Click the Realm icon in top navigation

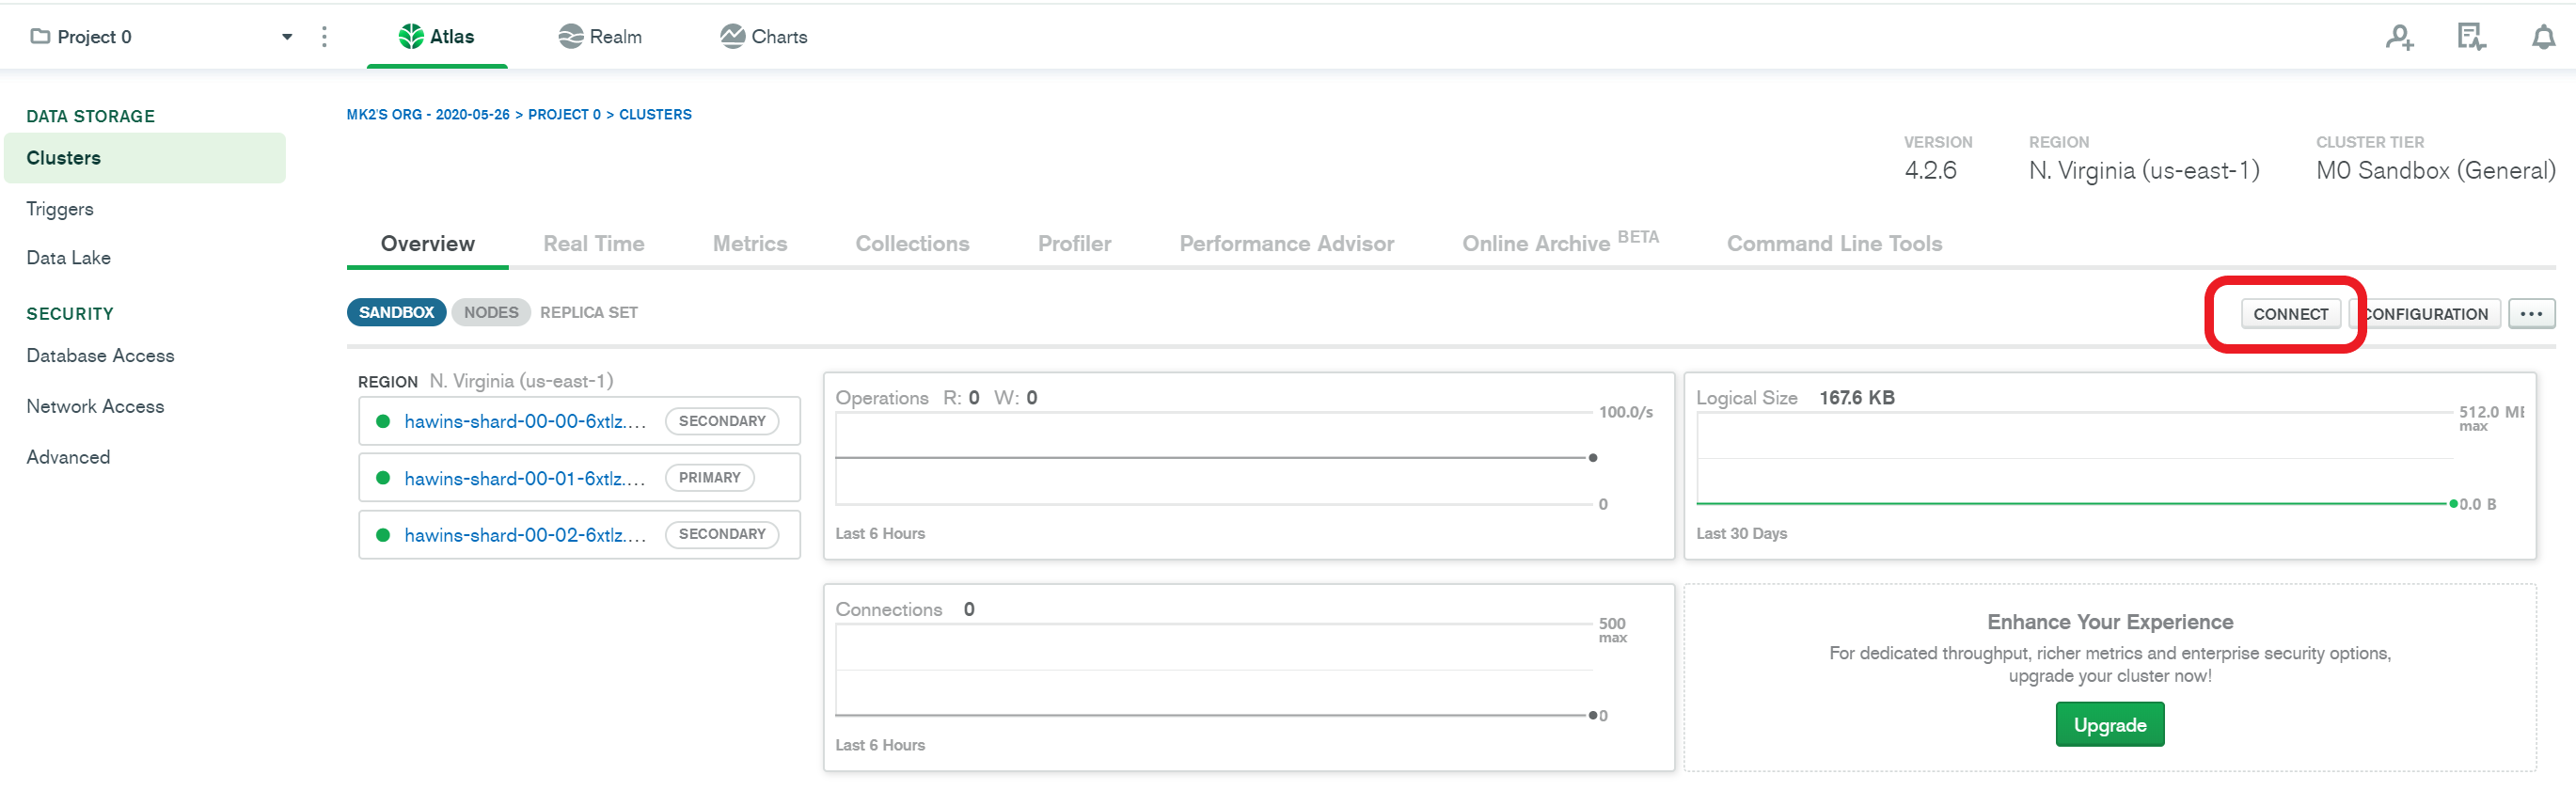571,37
